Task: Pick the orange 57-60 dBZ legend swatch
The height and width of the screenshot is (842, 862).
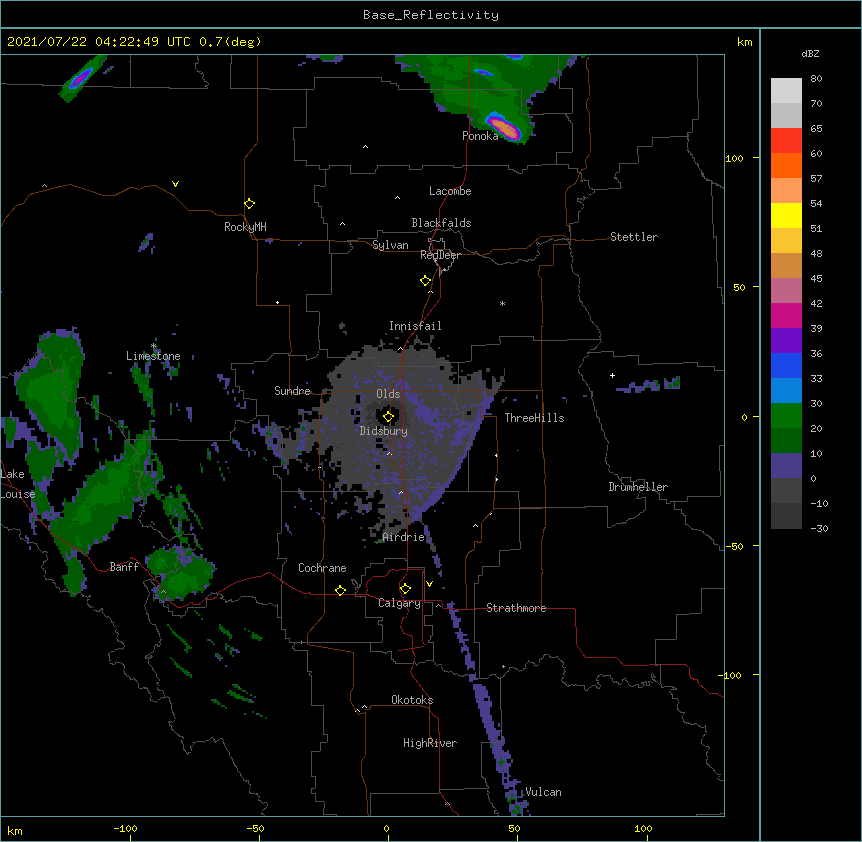Action: [x=786, y=165]
